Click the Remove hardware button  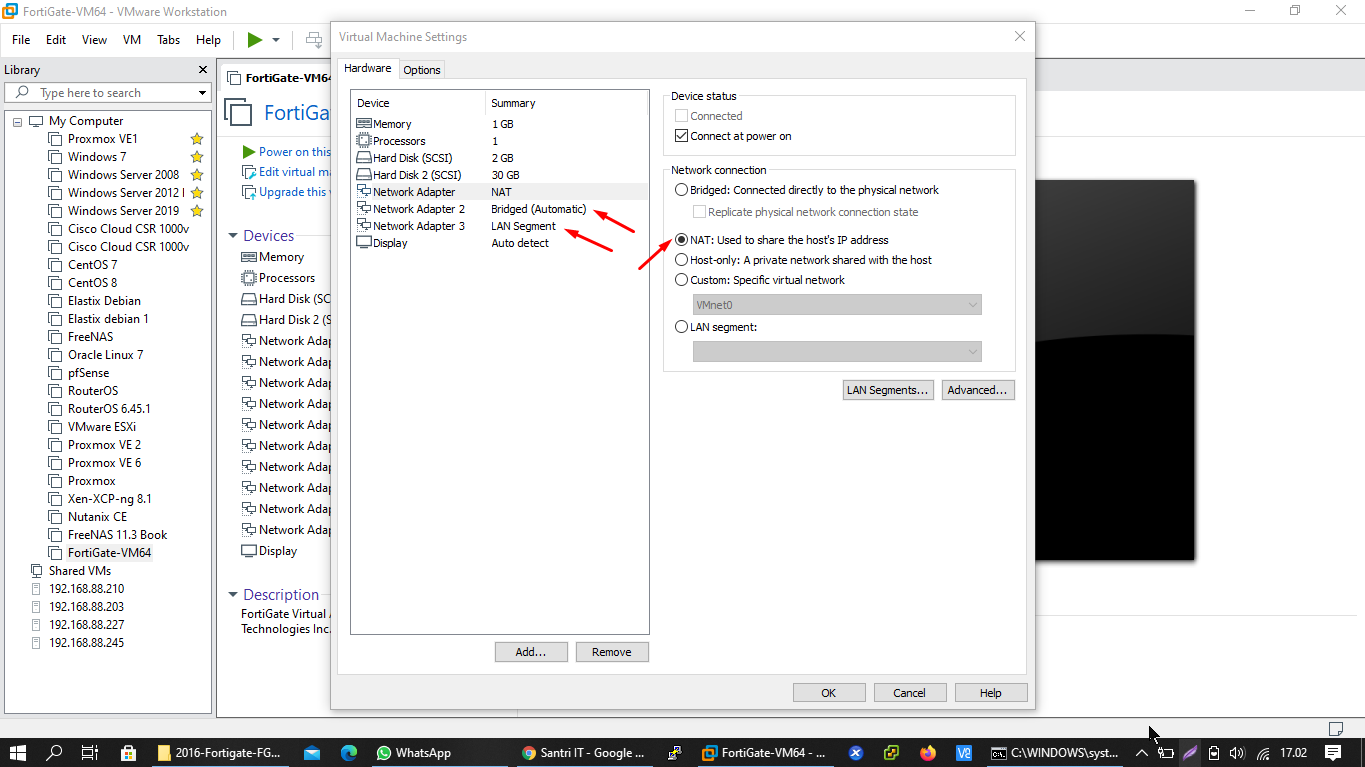pyautogui.click(x=612, y=652)
